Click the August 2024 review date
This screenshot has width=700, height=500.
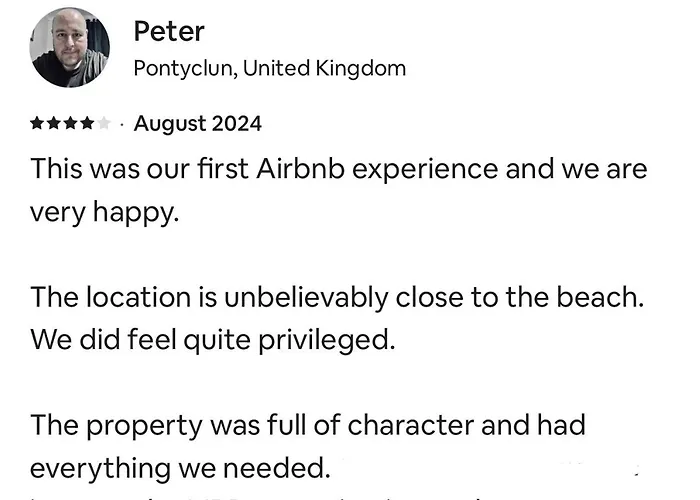coord(198,124)
